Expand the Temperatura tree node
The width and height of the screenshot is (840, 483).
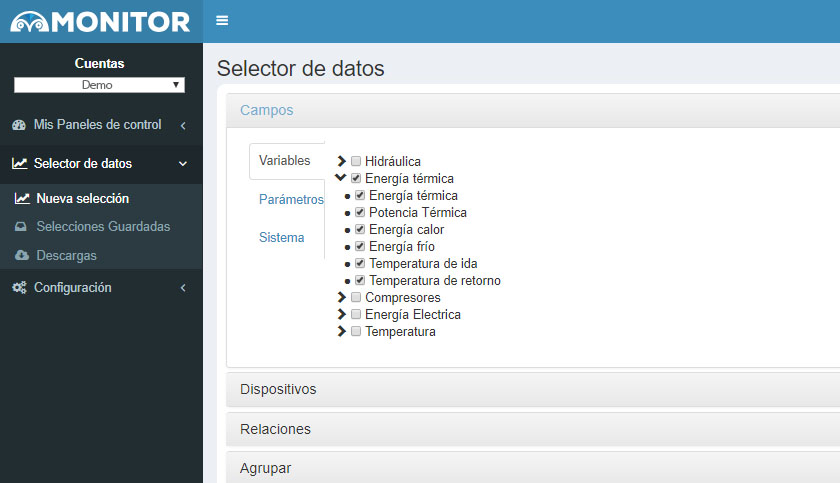coord(341,331)
